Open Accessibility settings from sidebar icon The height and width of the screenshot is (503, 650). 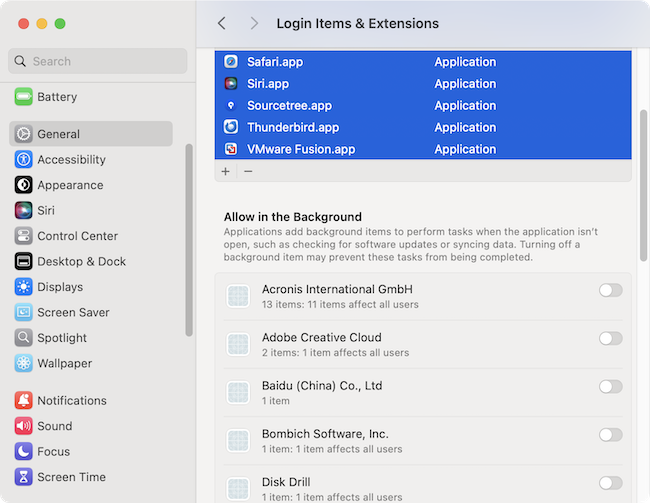(23, 160)
